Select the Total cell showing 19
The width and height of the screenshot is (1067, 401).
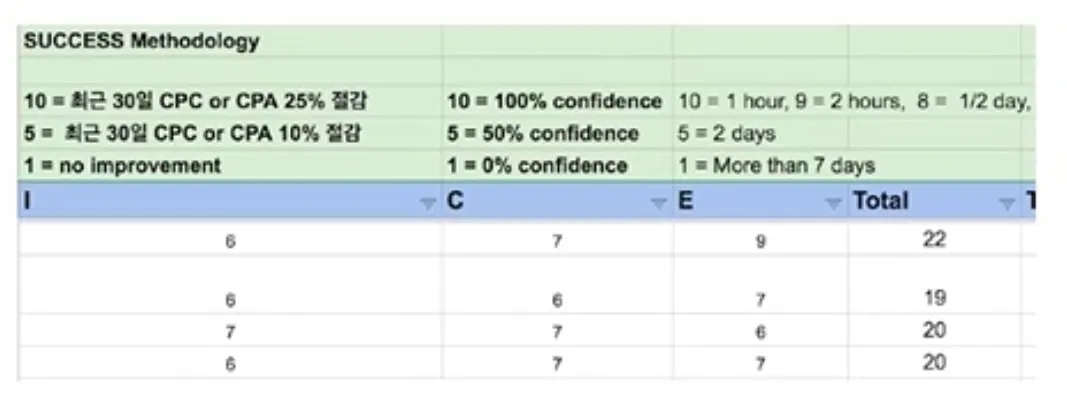click(934, 298)
